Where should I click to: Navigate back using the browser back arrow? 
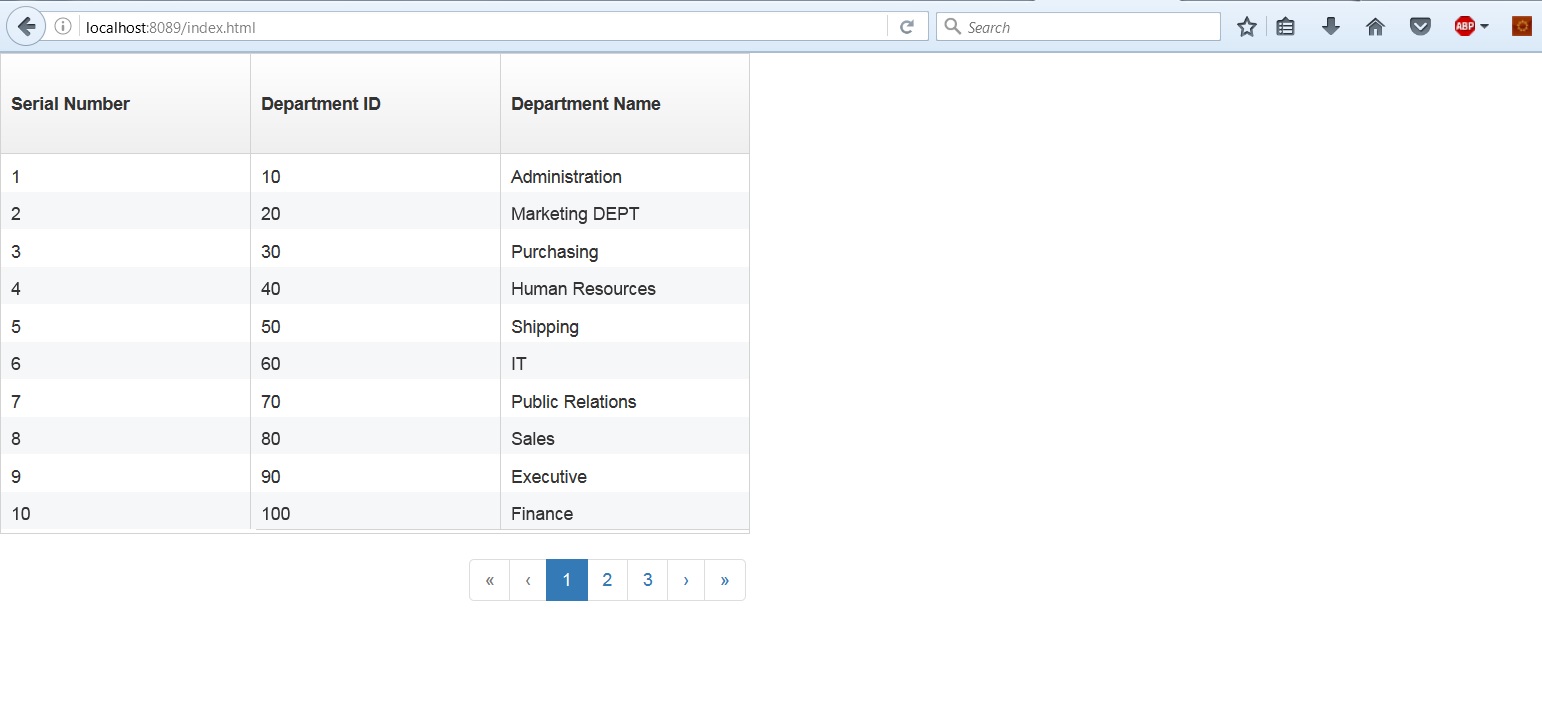click(x=26, y=26)
